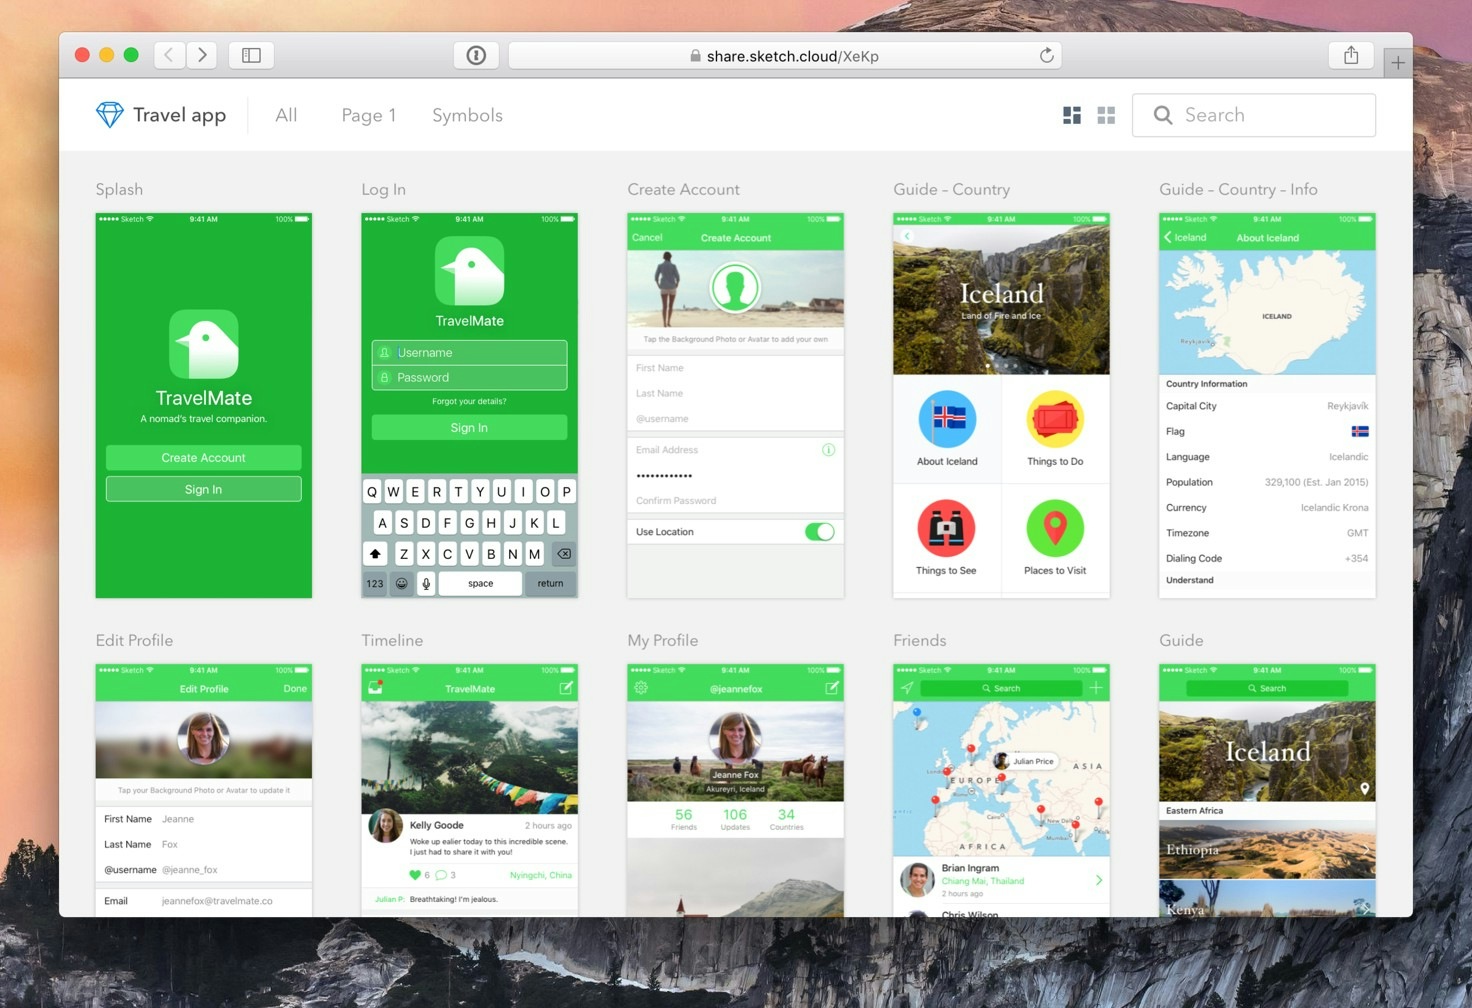Open the Timeline artboard thumbnail
Viewport: 1472px width, 1008px height.
[469, 790]
